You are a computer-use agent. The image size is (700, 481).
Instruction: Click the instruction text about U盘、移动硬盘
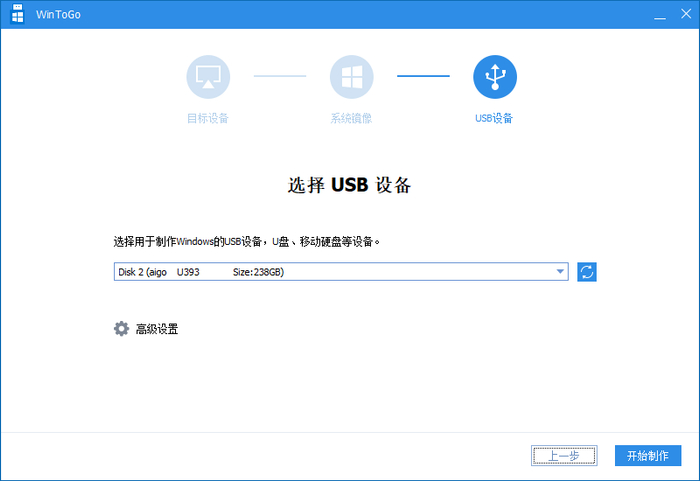tap(247, 242)
